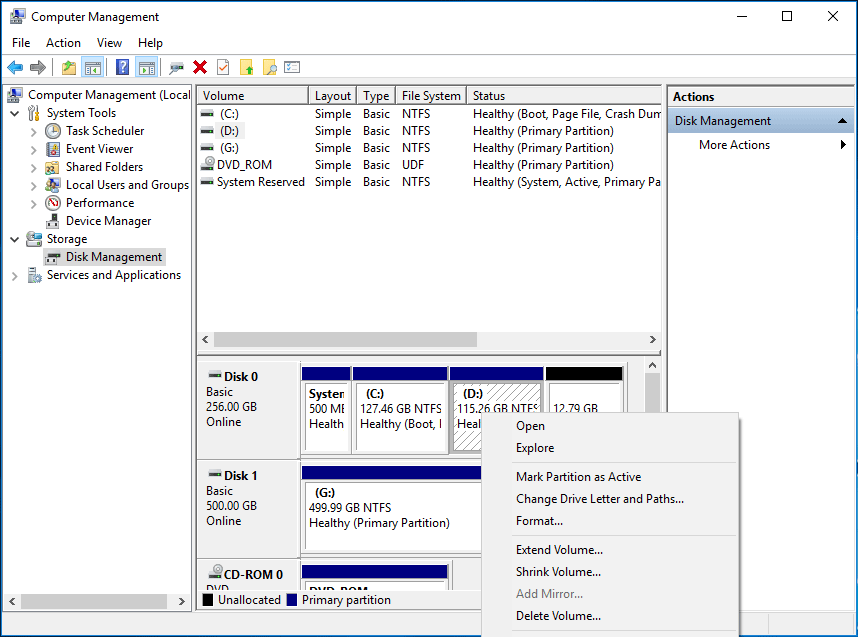858x637 pixels.
Task: Click the Forward arrow toolbar icon
Action: click(x=38, y=67)
